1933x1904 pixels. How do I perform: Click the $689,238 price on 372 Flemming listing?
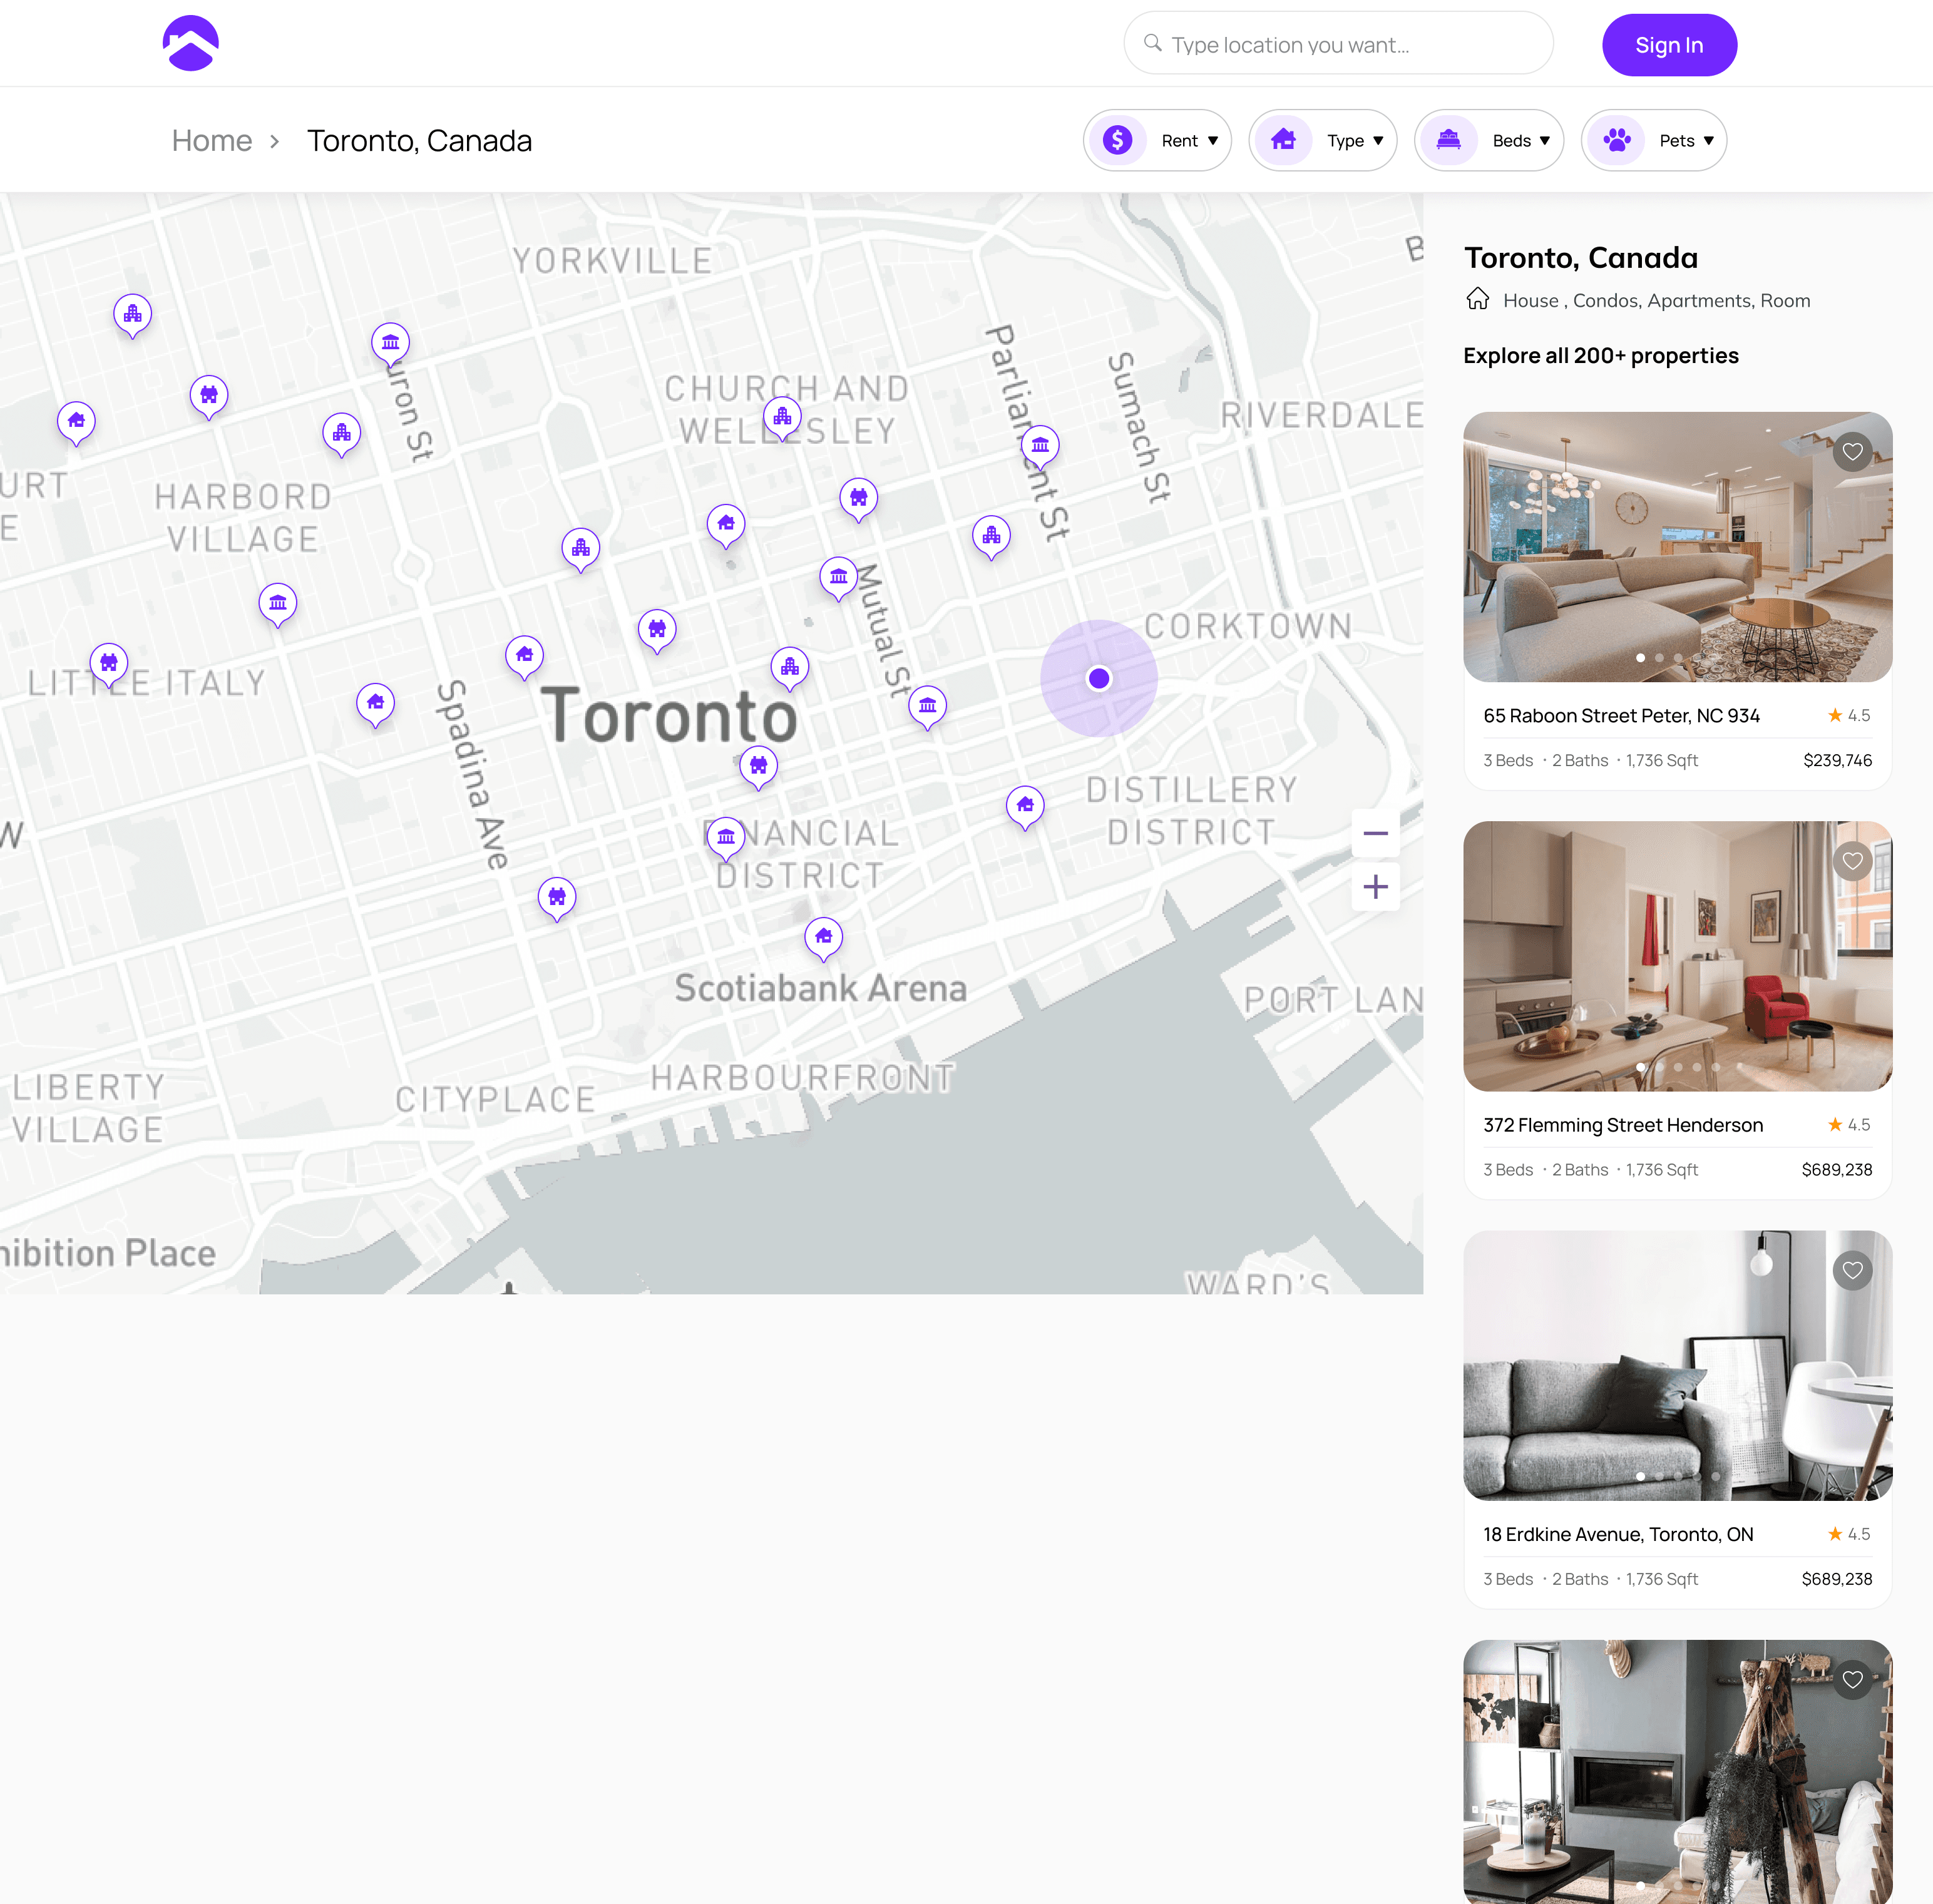[x=1836, y=1170]
